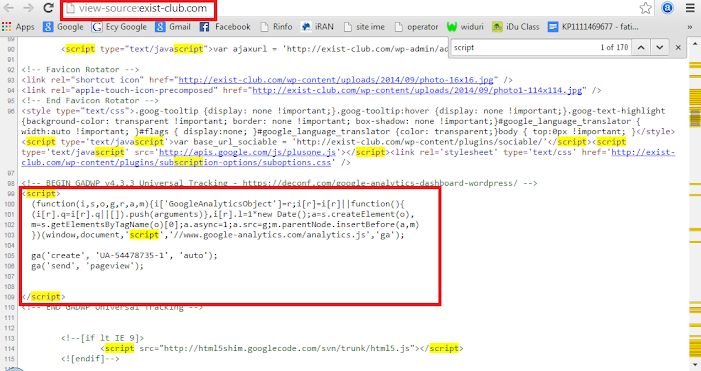
Task: Reload the page with refresh icon
Action: pos(48,8)
